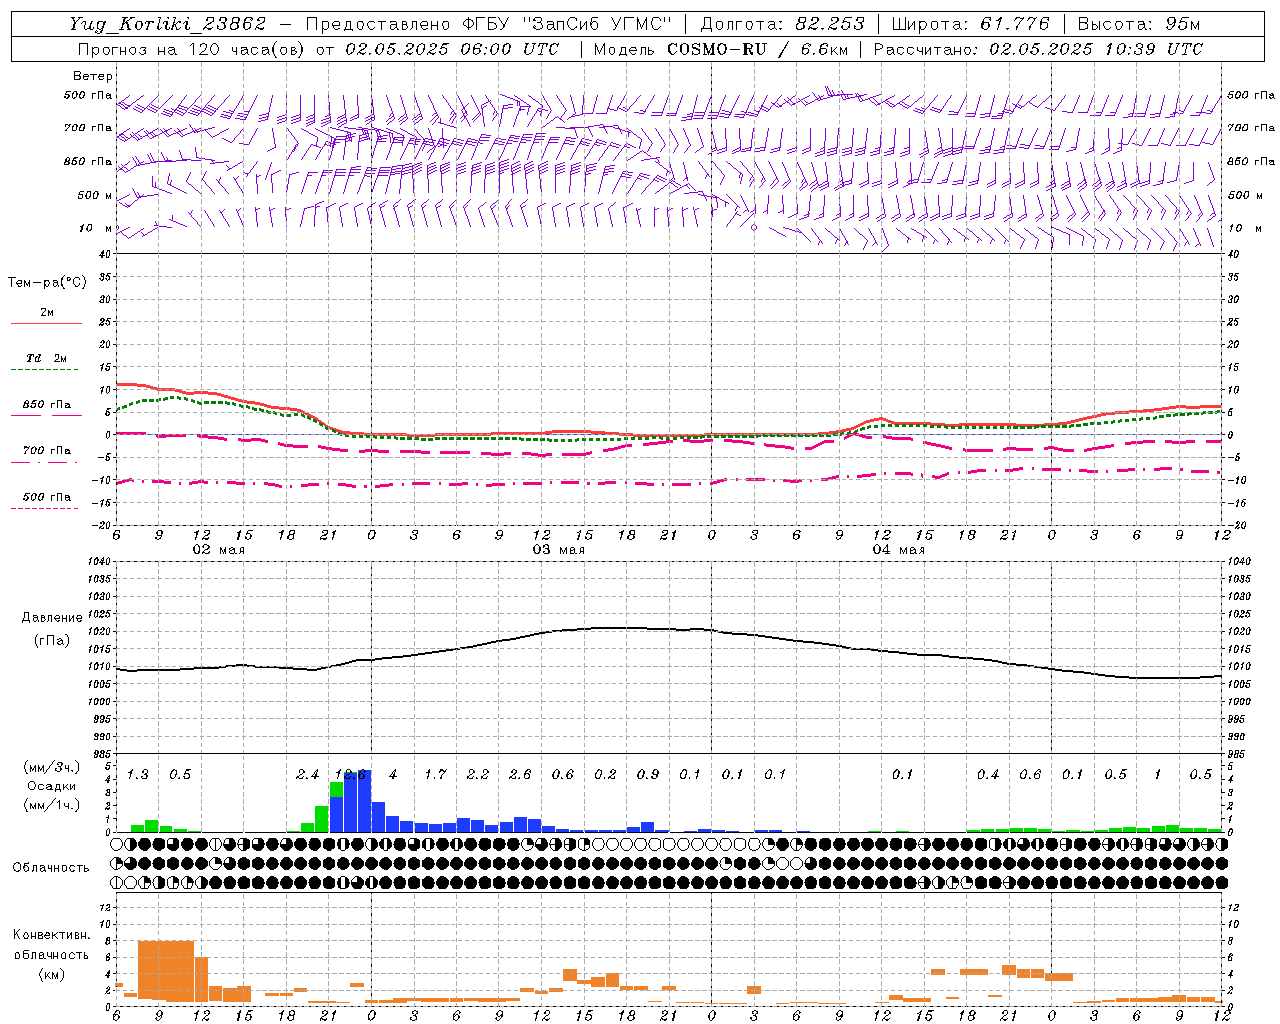Click the "Ветер" wind panel label
The image size is (1280, 1024).
coord(93,76)
